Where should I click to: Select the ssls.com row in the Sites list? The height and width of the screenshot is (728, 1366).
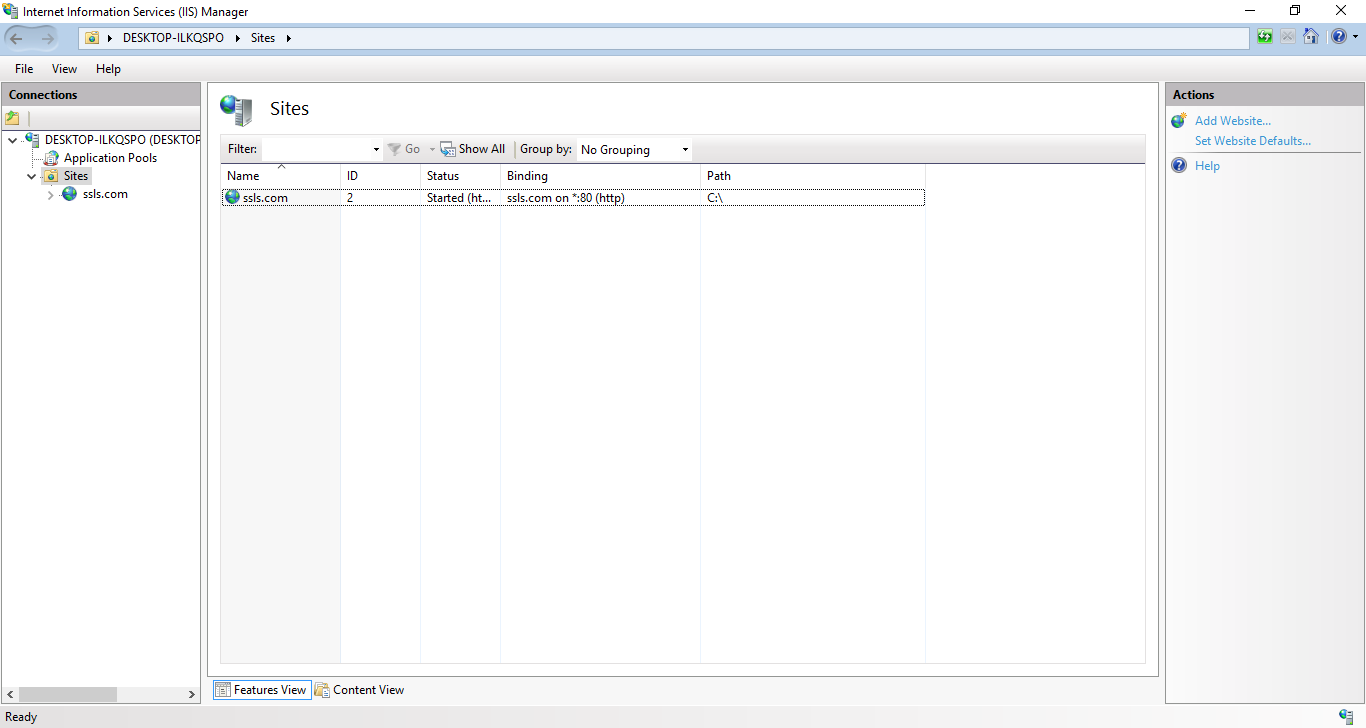[573, 198]
